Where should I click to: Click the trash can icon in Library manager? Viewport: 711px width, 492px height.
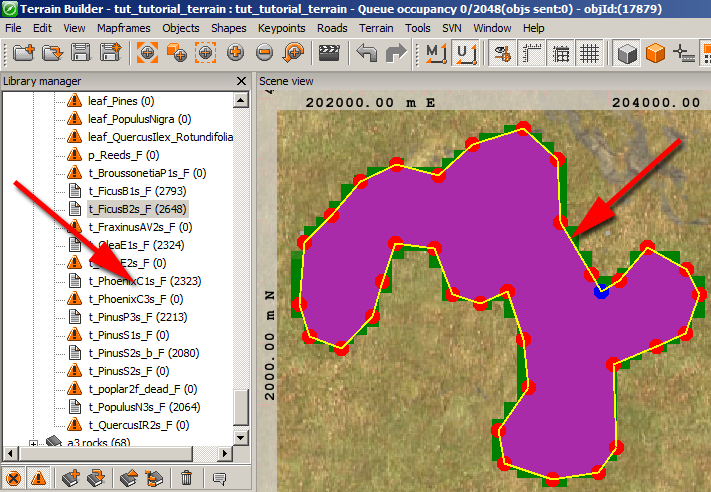[186, 479]
